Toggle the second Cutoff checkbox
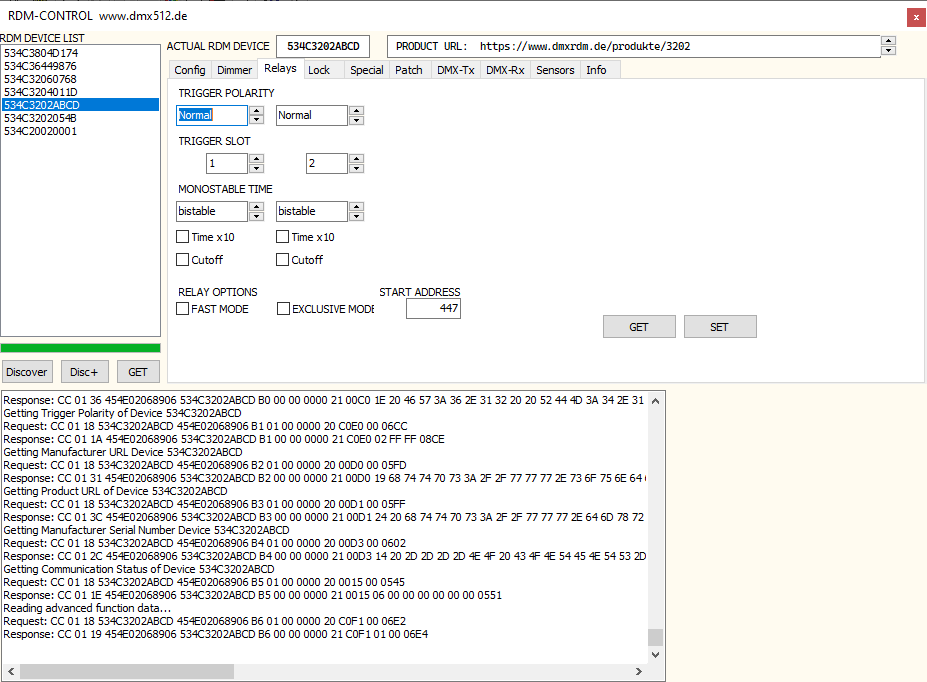The width and height of the screenshot is (927, 682). (x=283, y=260)
